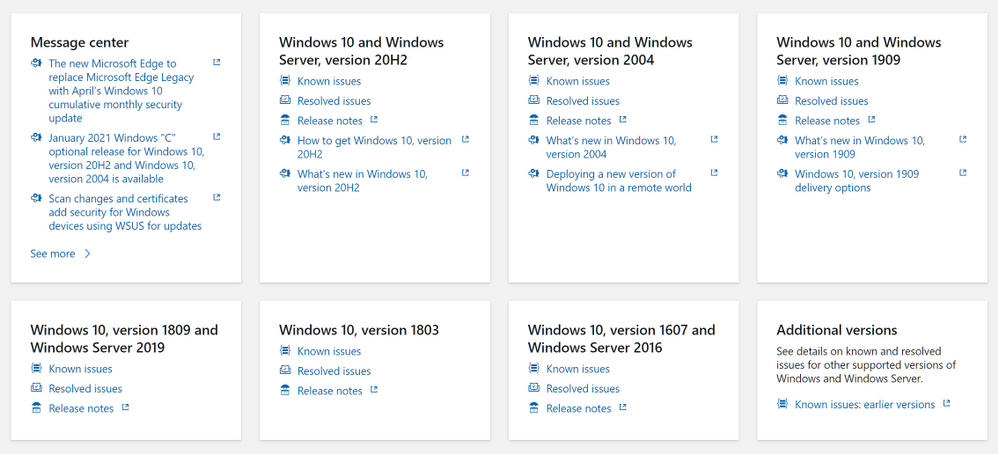Image resolution: width=998 pixels, height=454 pixels.
Task: Open What's new in Windows 10, version 20H2
Action: coord(362,181)
